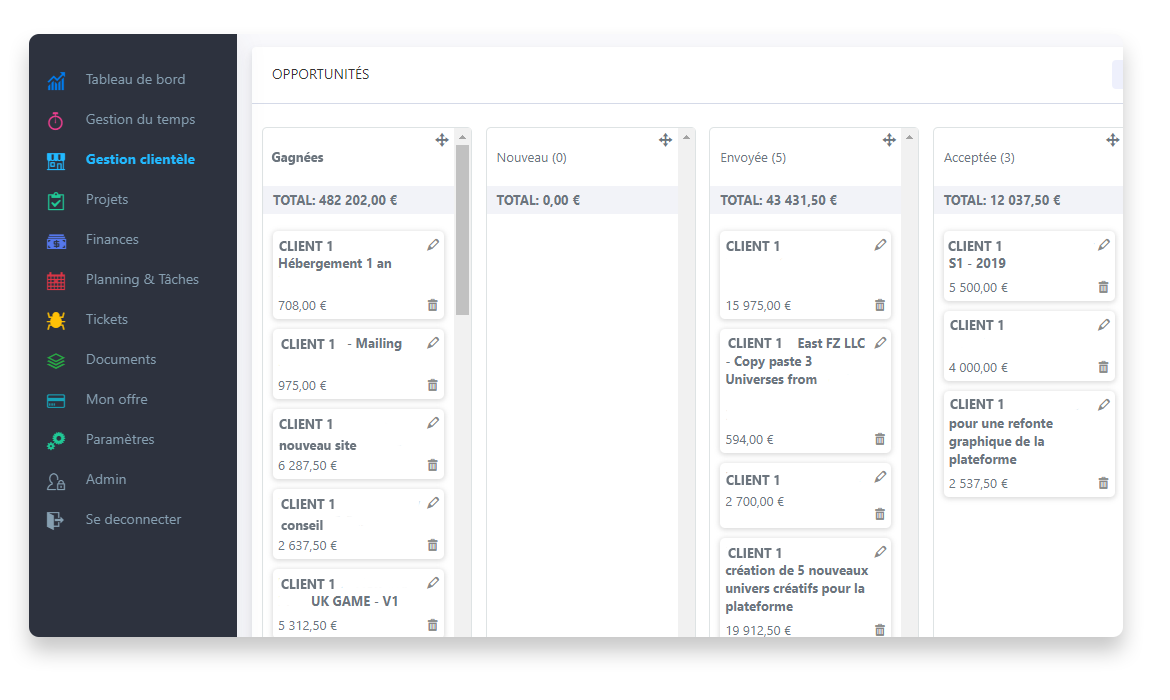Select the Tickets bug icon
The height and width of the screenshot is (700, 1170).
[56, 320]
